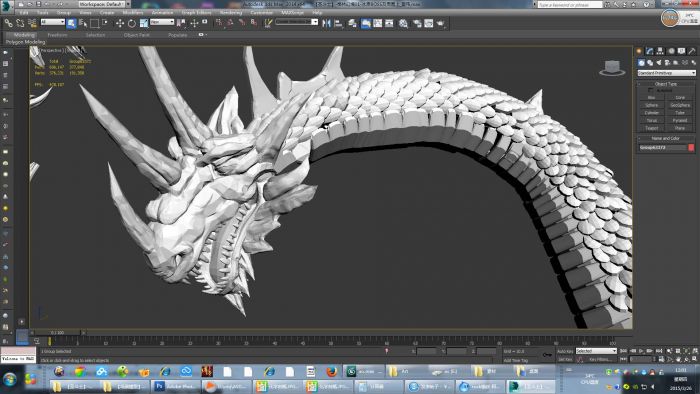Open Schematic View from toolbar
The image size is (700, 394).
tap(389, 23)
